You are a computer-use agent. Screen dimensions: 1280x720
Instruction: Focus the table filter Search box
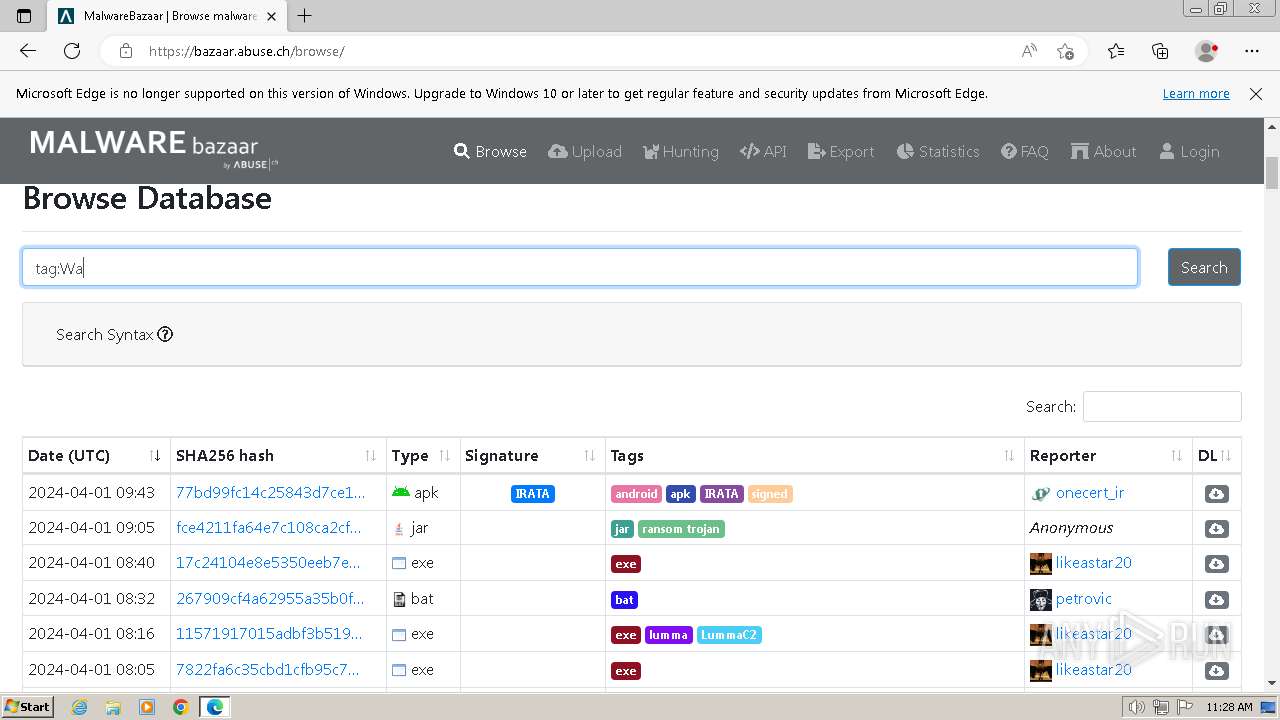pyautogui.click(x=1162, y=406)
